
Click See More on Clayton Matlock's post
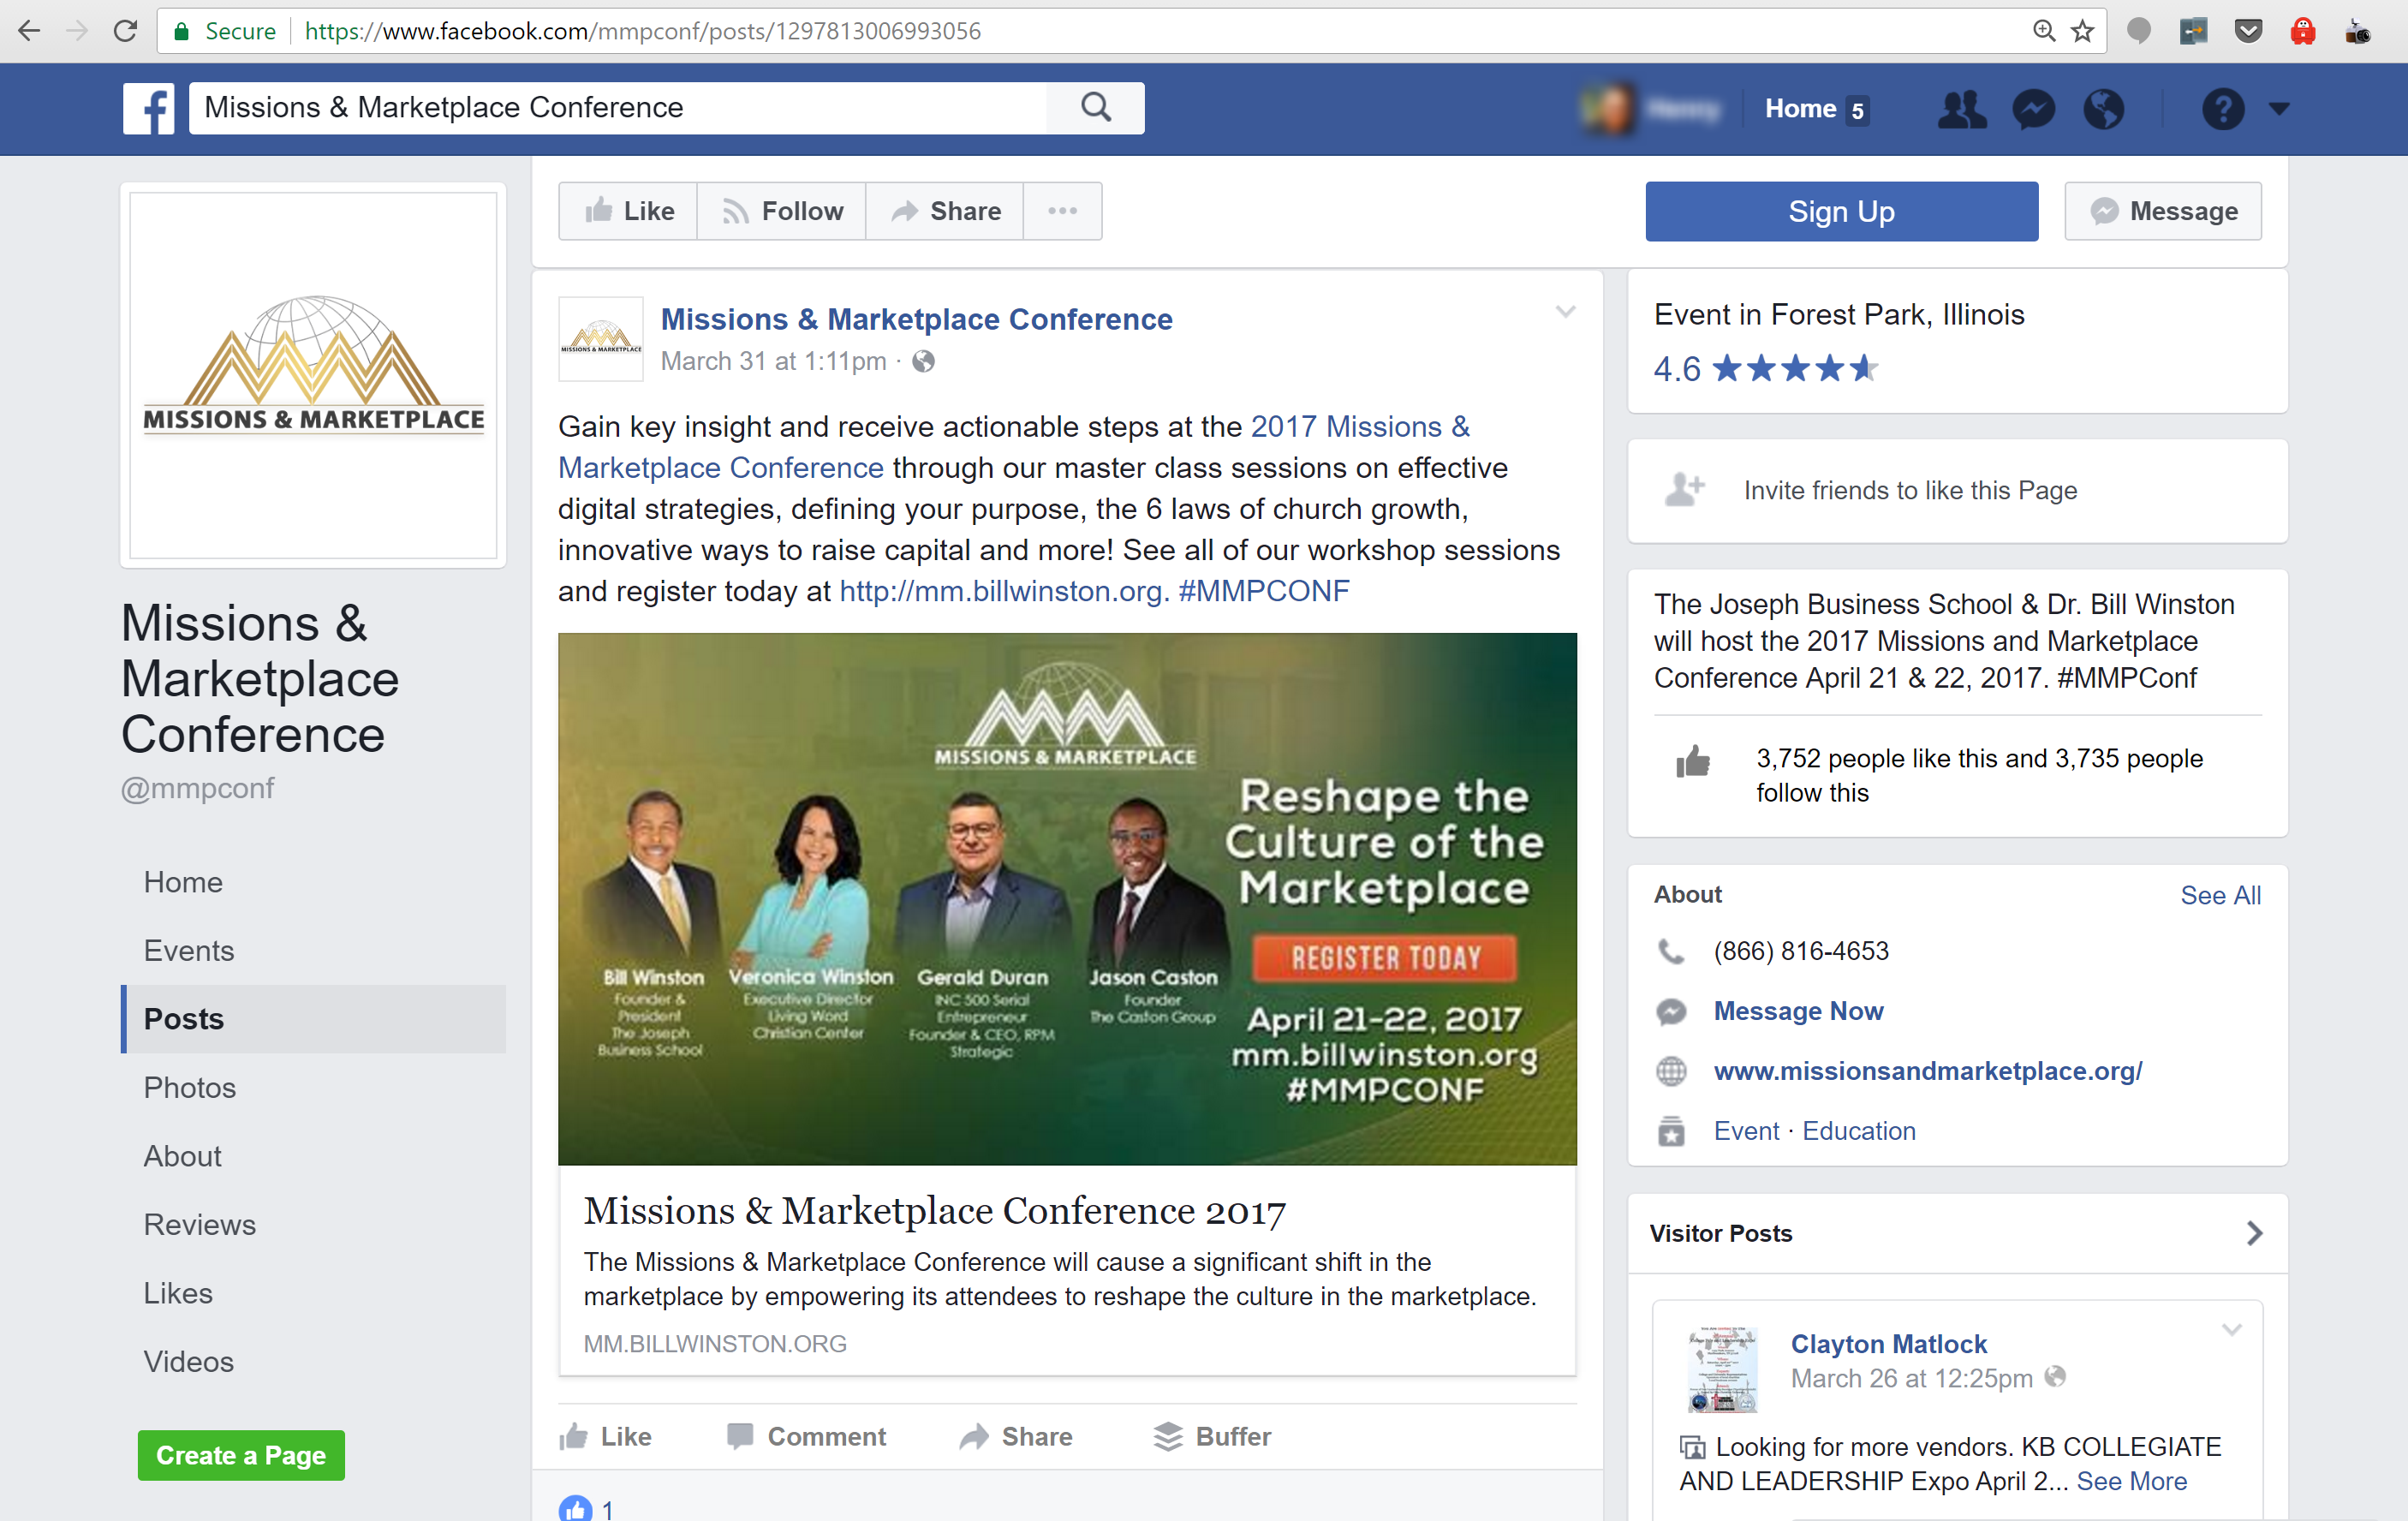(2131, 1481)
